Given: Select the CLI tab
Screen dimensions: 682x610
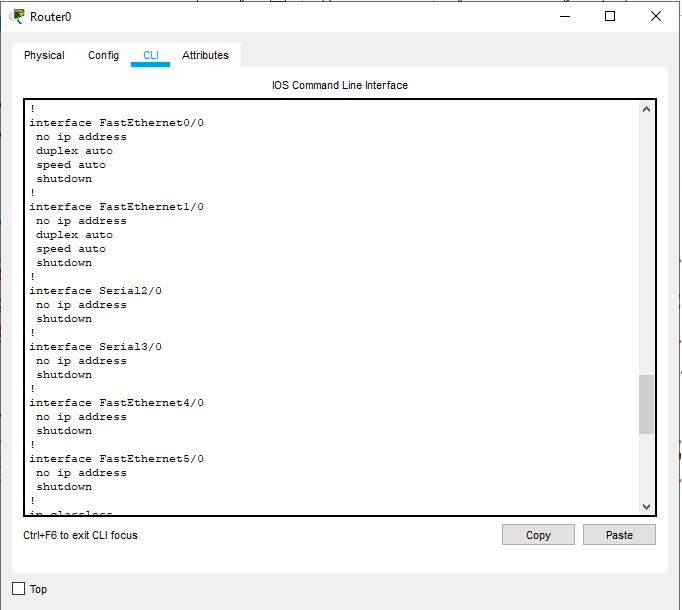Looking at the screenshot, I should [x=150, y=55].
